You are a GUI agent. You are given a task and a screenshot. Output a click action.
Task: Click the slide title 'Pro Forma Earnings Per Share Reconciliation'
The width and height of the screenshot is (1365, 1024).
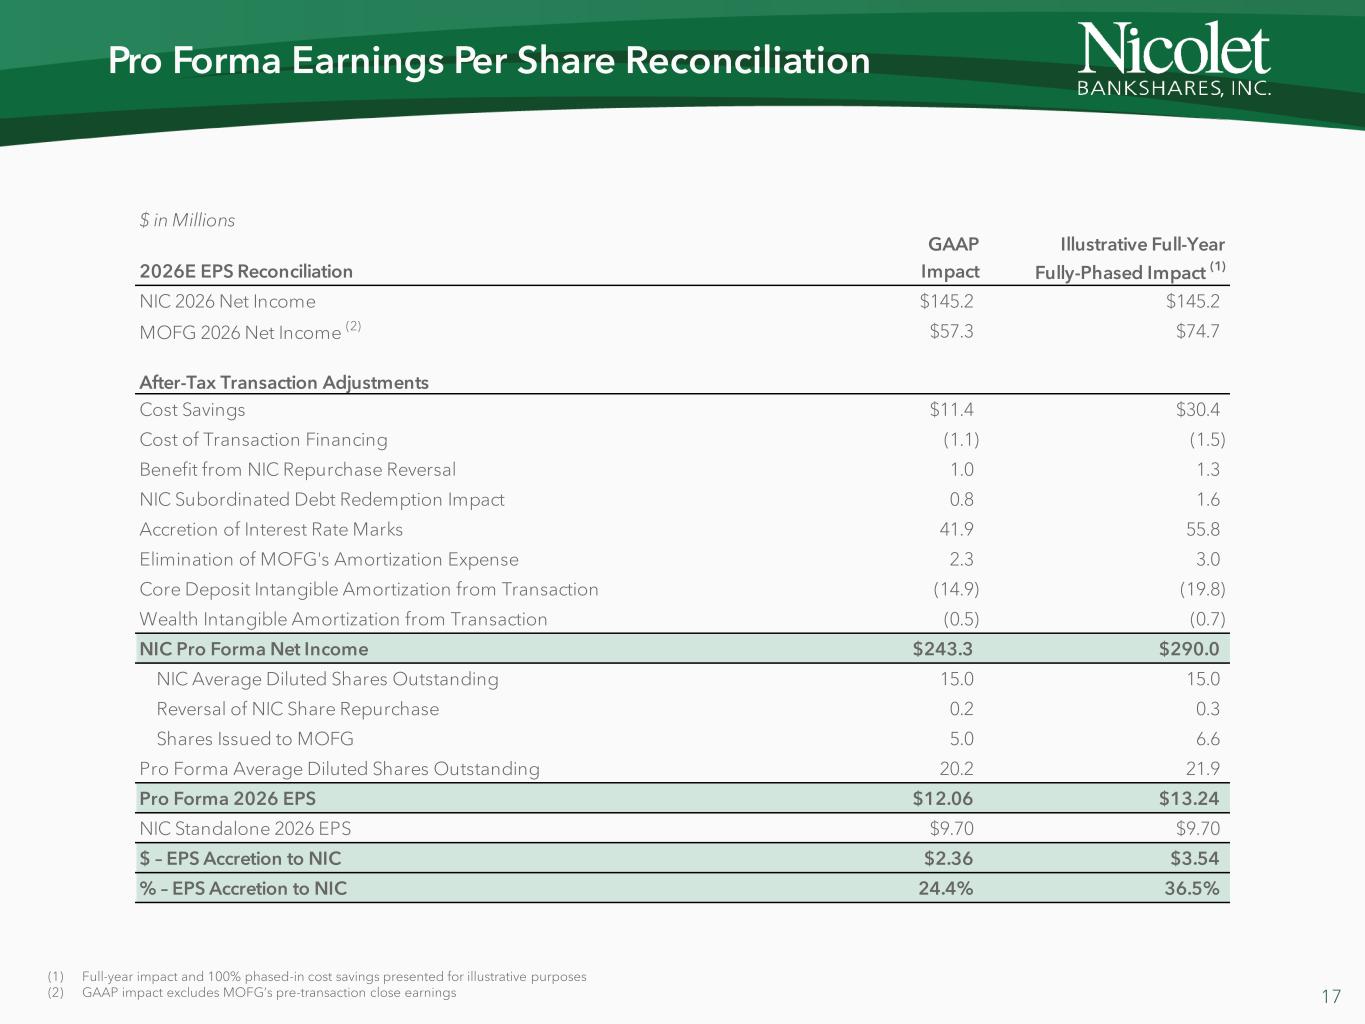coord(489,61)
